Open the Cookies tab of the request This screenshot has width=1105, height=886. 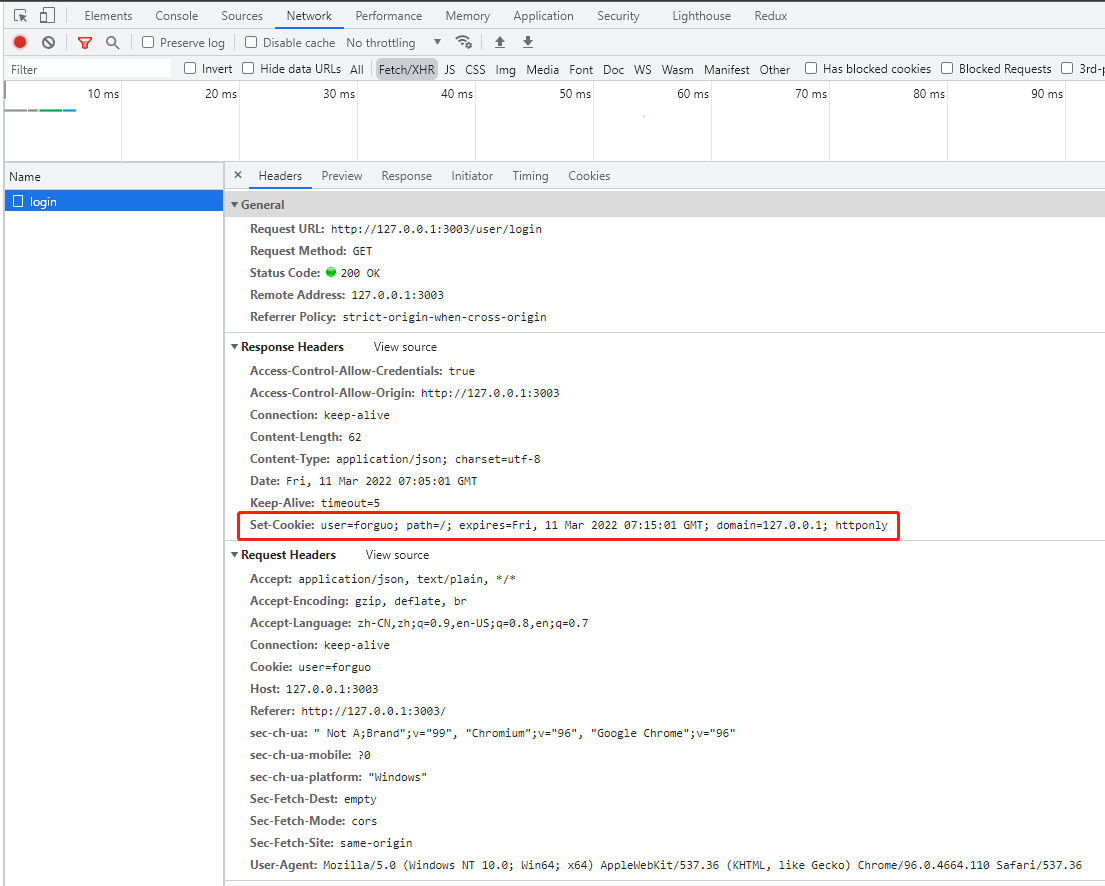click(x=589, y=176)
